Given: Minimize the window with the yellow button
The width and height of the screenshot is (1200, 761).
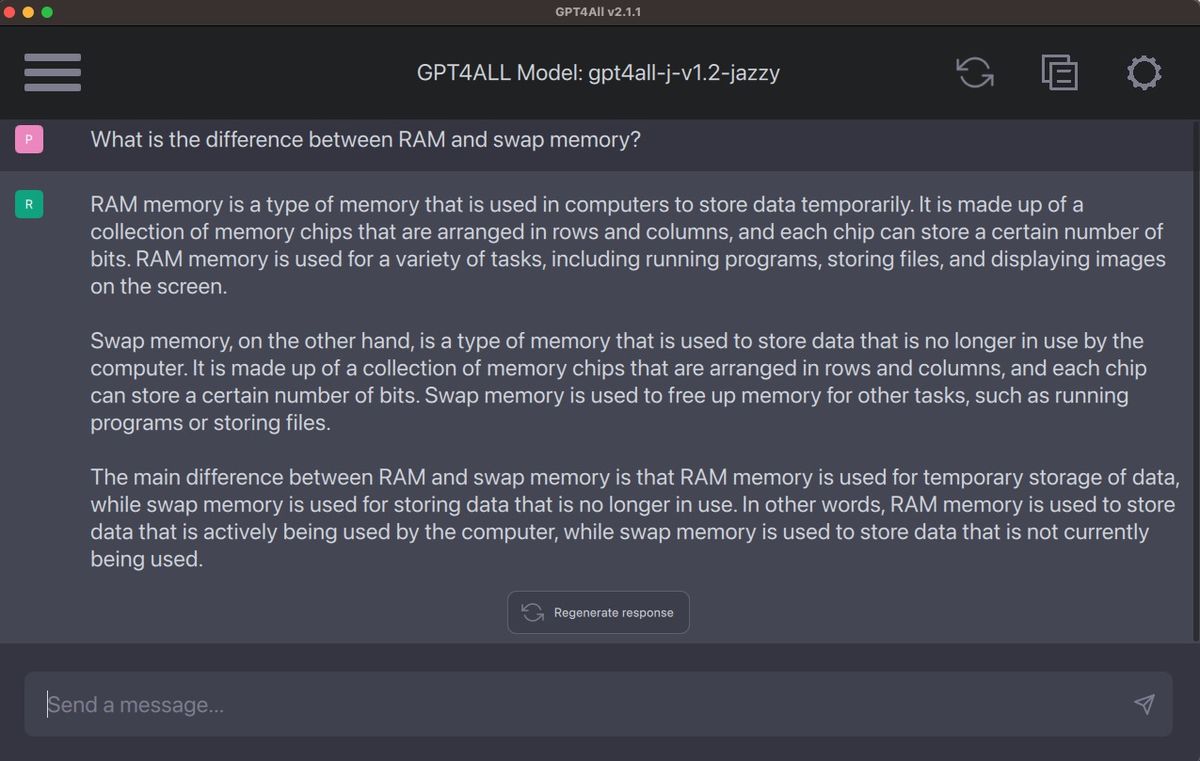Looking at the screenshot, I should click(x=29, y=12).
